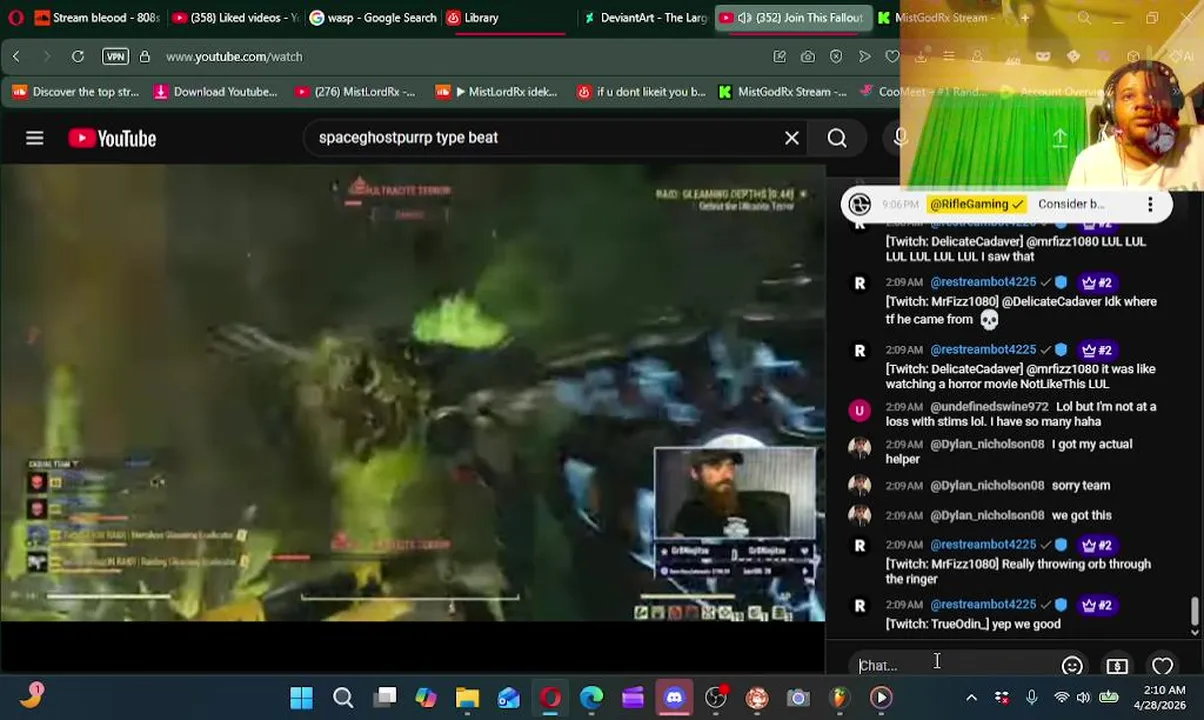The width and height of the screenshot is (1204, 720).
Task: Click the live chat scrollbar
Action: tap(1195, 612)
